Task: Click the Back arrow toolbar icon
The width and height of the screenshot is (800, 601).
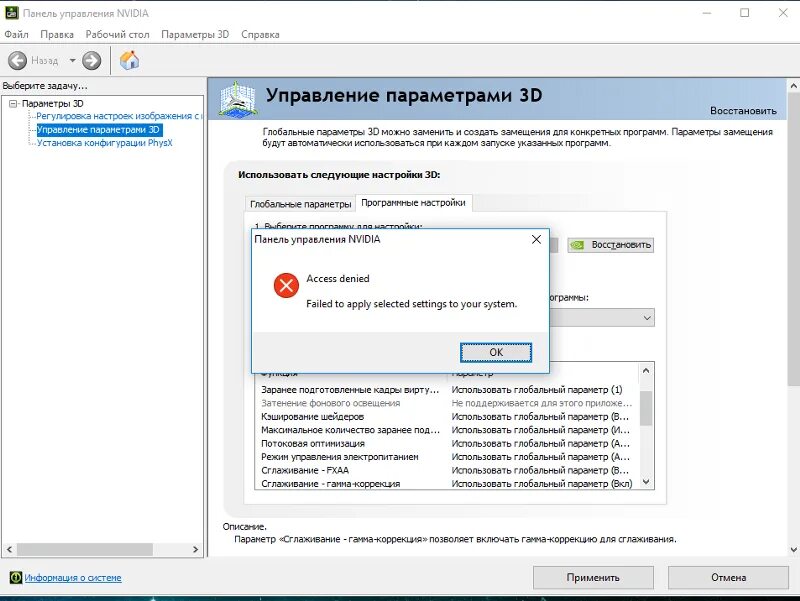Action: (17, 61)
